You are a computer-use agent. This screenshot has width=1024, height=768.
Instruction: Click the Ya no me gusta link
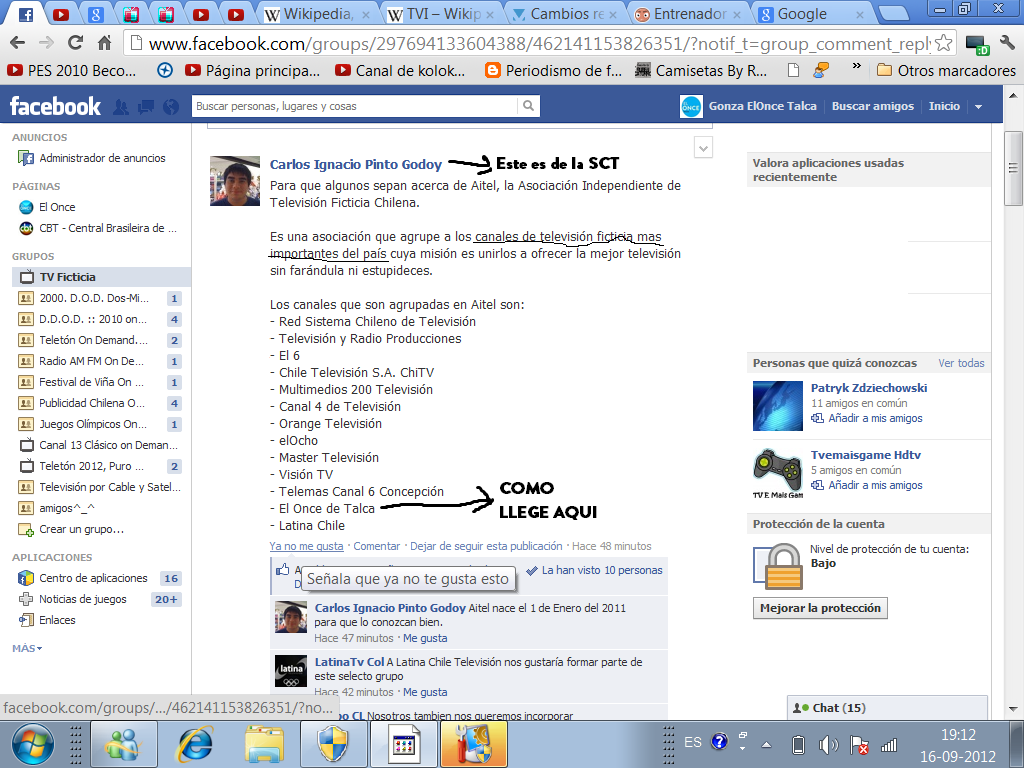(x=306, y=546)
